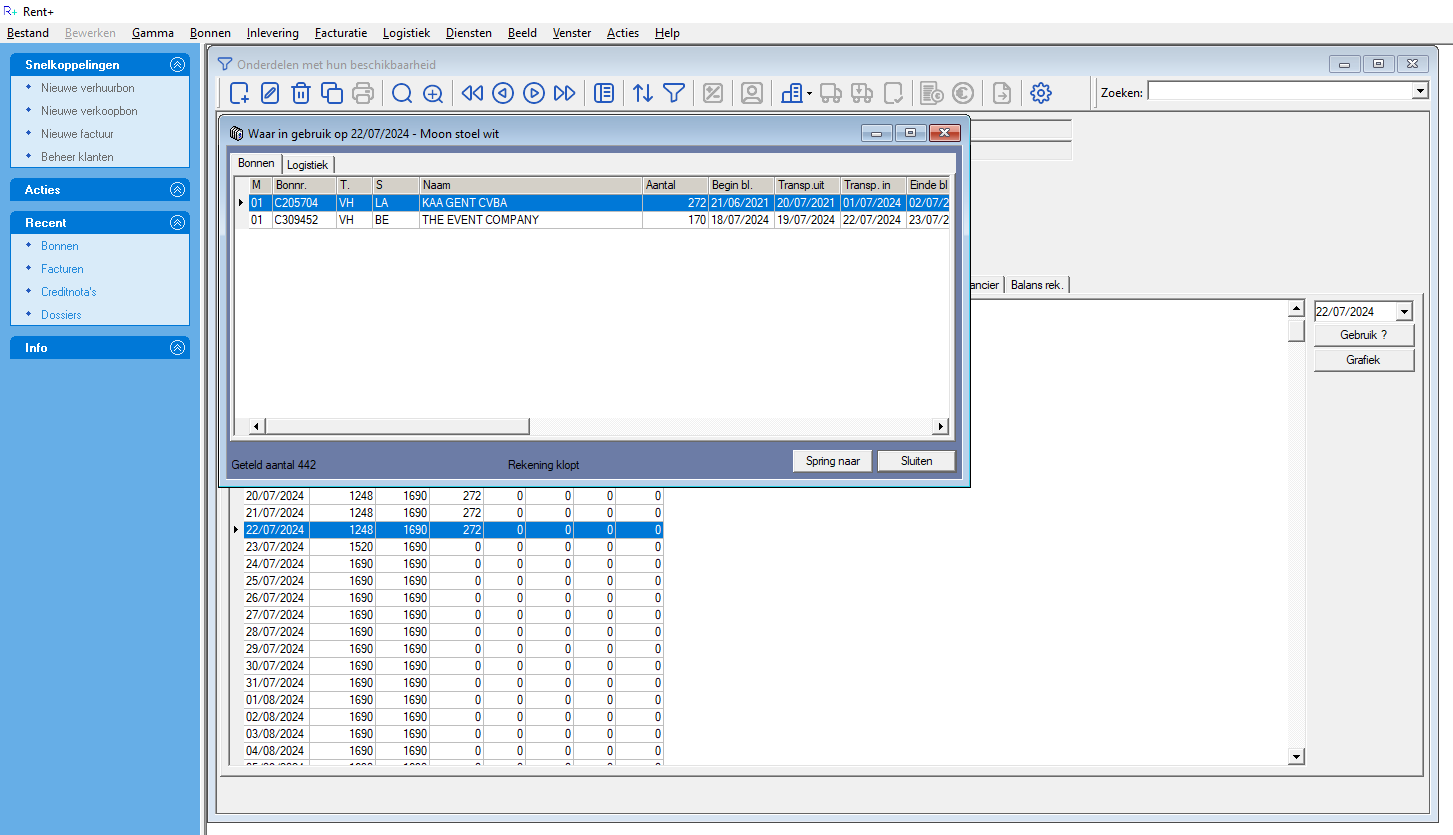The width and height of the screenshot is (1453, 835).
Task: Click the magnifier search toolbar icon
Action: click(x=402, y=93)
